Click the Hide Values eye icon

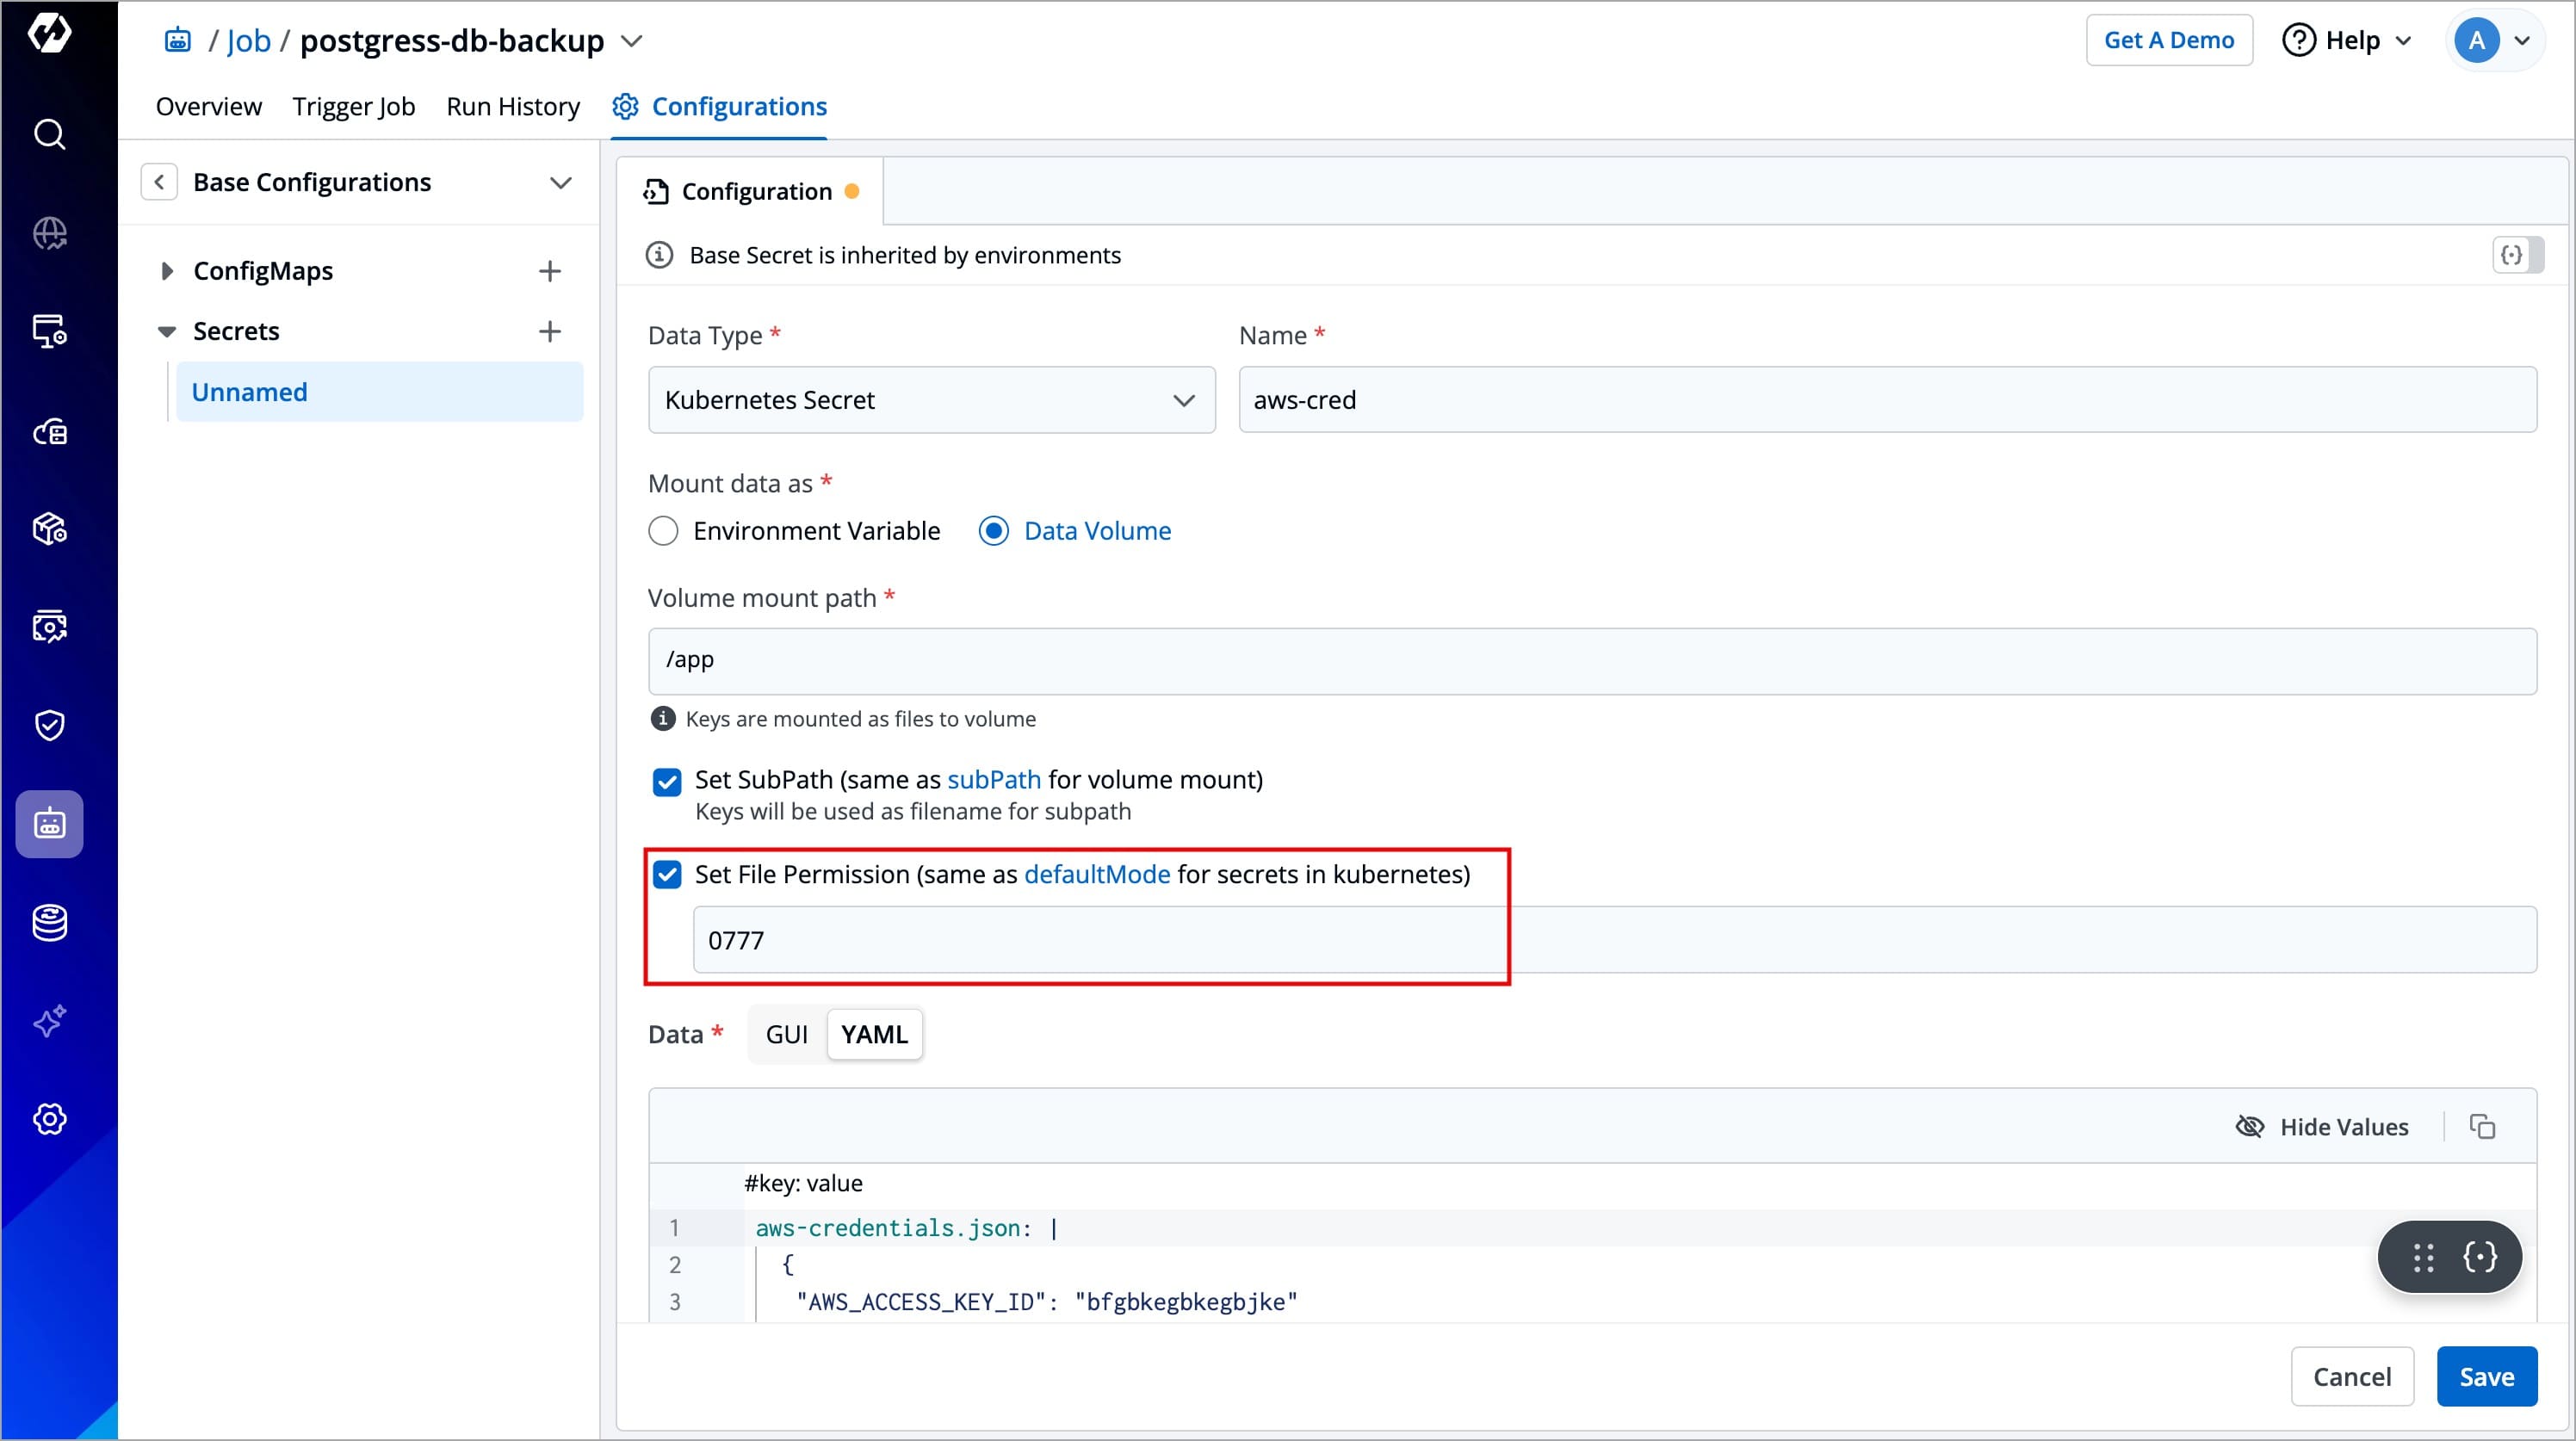click(2250, 1127)
